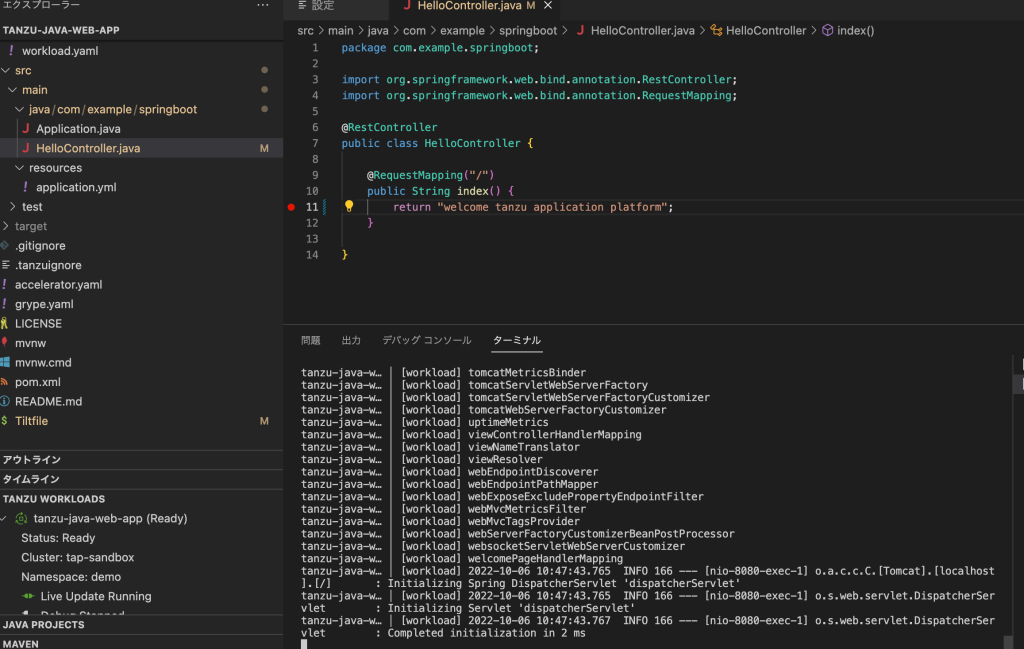Toggle the red breakpoint on line 11
The height and width of the screenshot is (649, 1024).
tap(291, 207)
